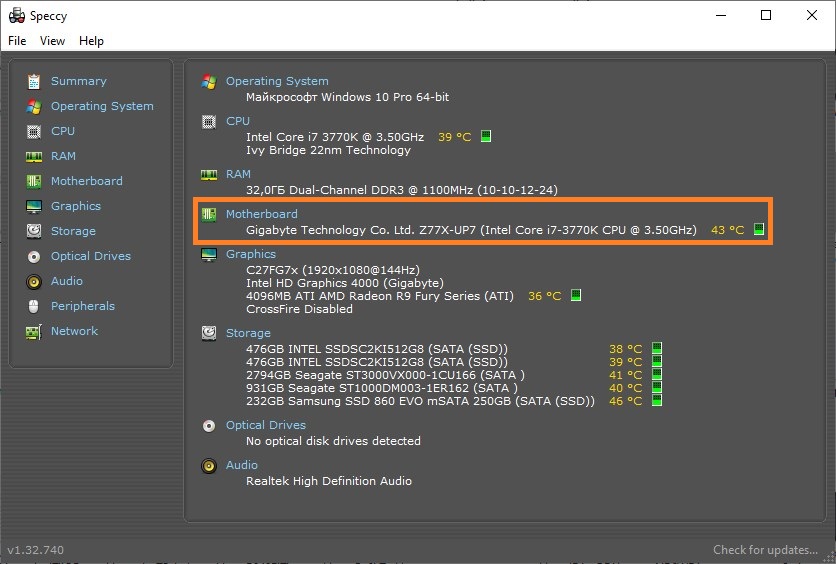Select the Peripherals mouse icon in sidebar
Image resolution: width=836 pixels, height=564 pixels.
[x=34, y=307]
